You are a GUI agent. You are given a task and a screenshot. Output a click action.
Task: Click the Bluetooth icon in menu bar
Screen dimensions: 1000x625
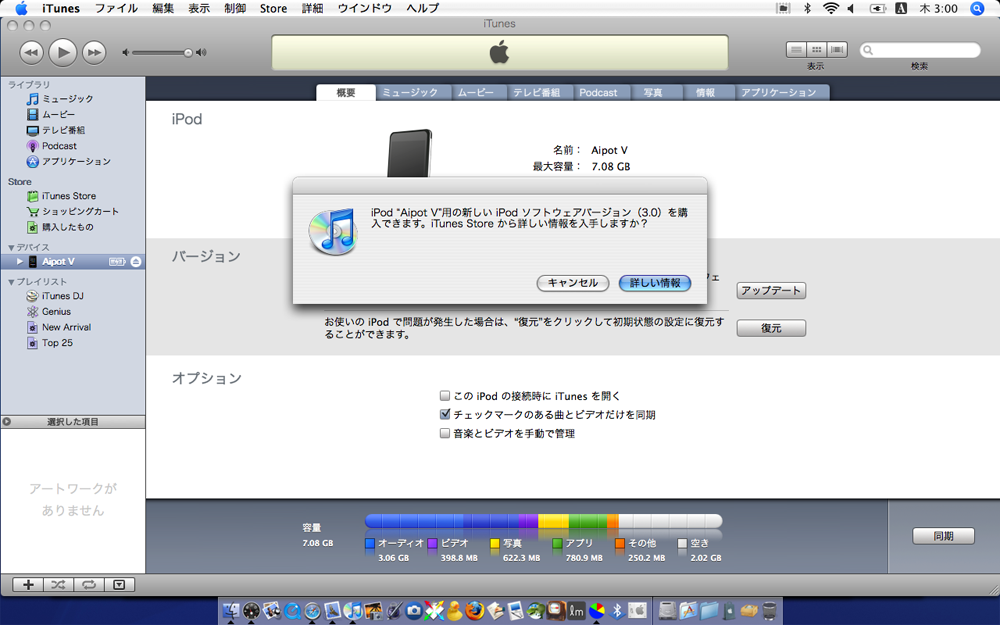pos(807,8)
